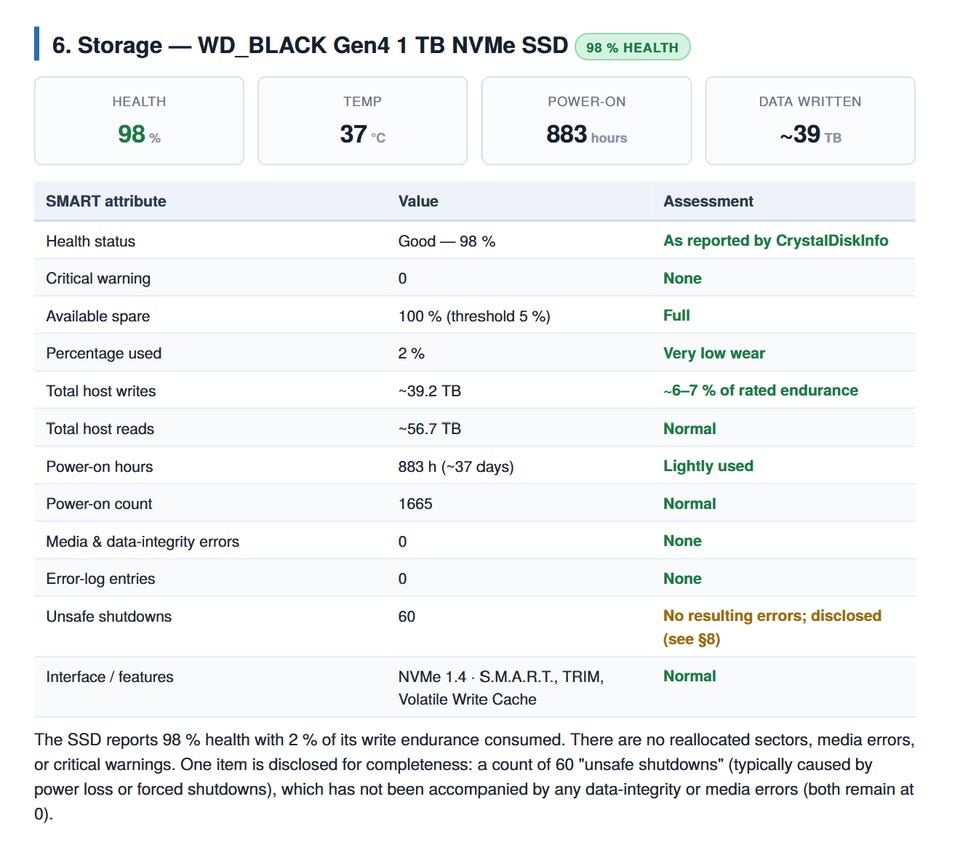Click the 98 % HEALTH badge
Viewport: 960px width, 842px height.
tap(632, 47)
